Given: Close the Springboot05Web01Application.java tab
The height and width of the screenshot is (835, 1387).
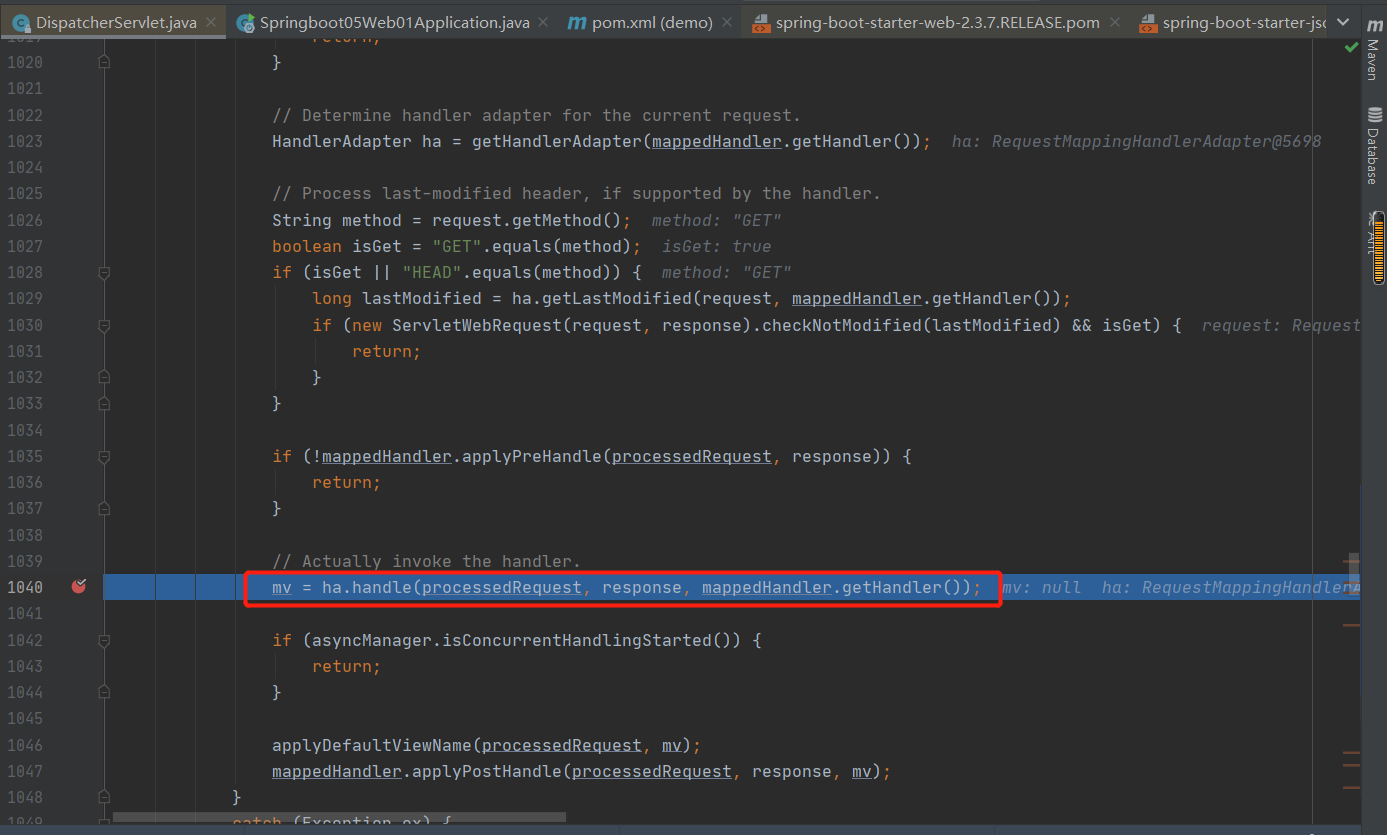Looking at the screenshot, I should [x=545, y=22].
